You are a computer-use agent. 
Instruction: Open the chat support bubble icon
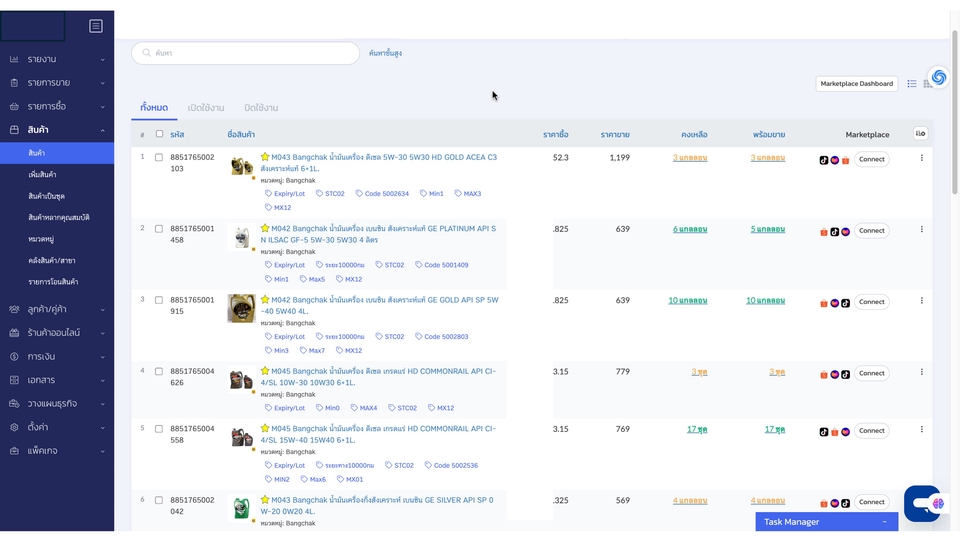[x=923, y=503]
